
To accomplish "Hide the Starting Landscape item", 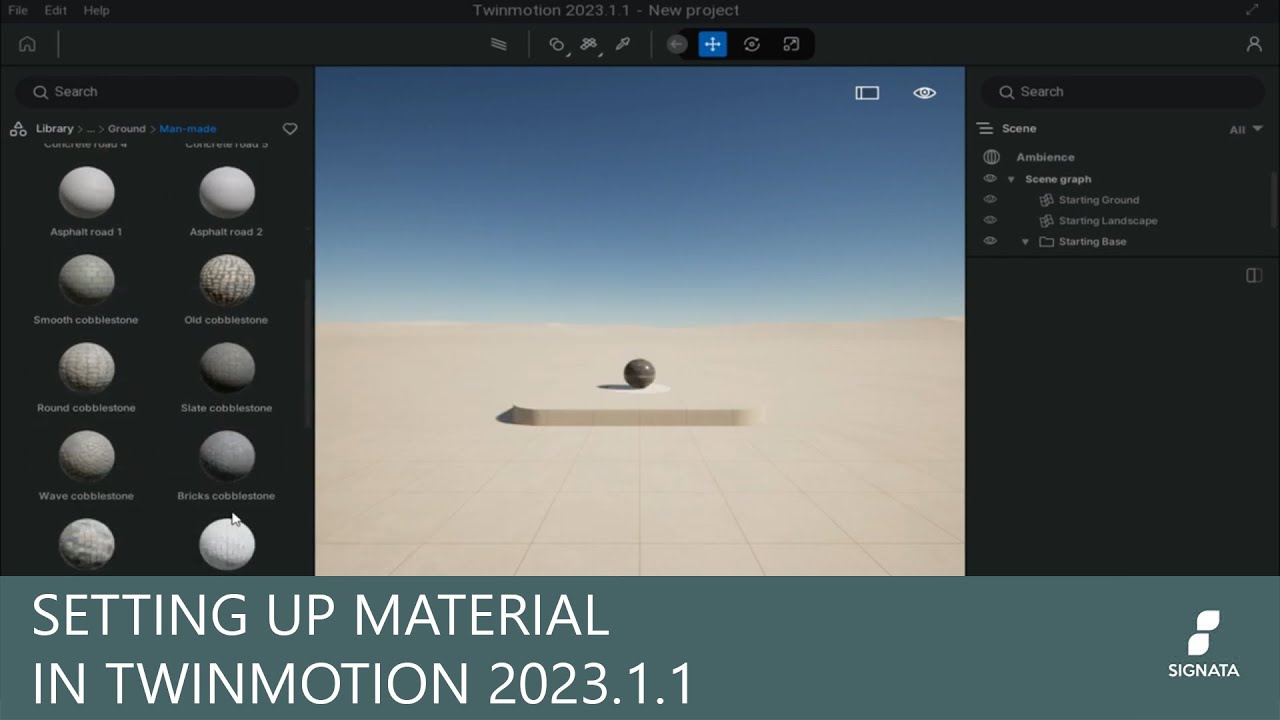I will tap(990, 220).
